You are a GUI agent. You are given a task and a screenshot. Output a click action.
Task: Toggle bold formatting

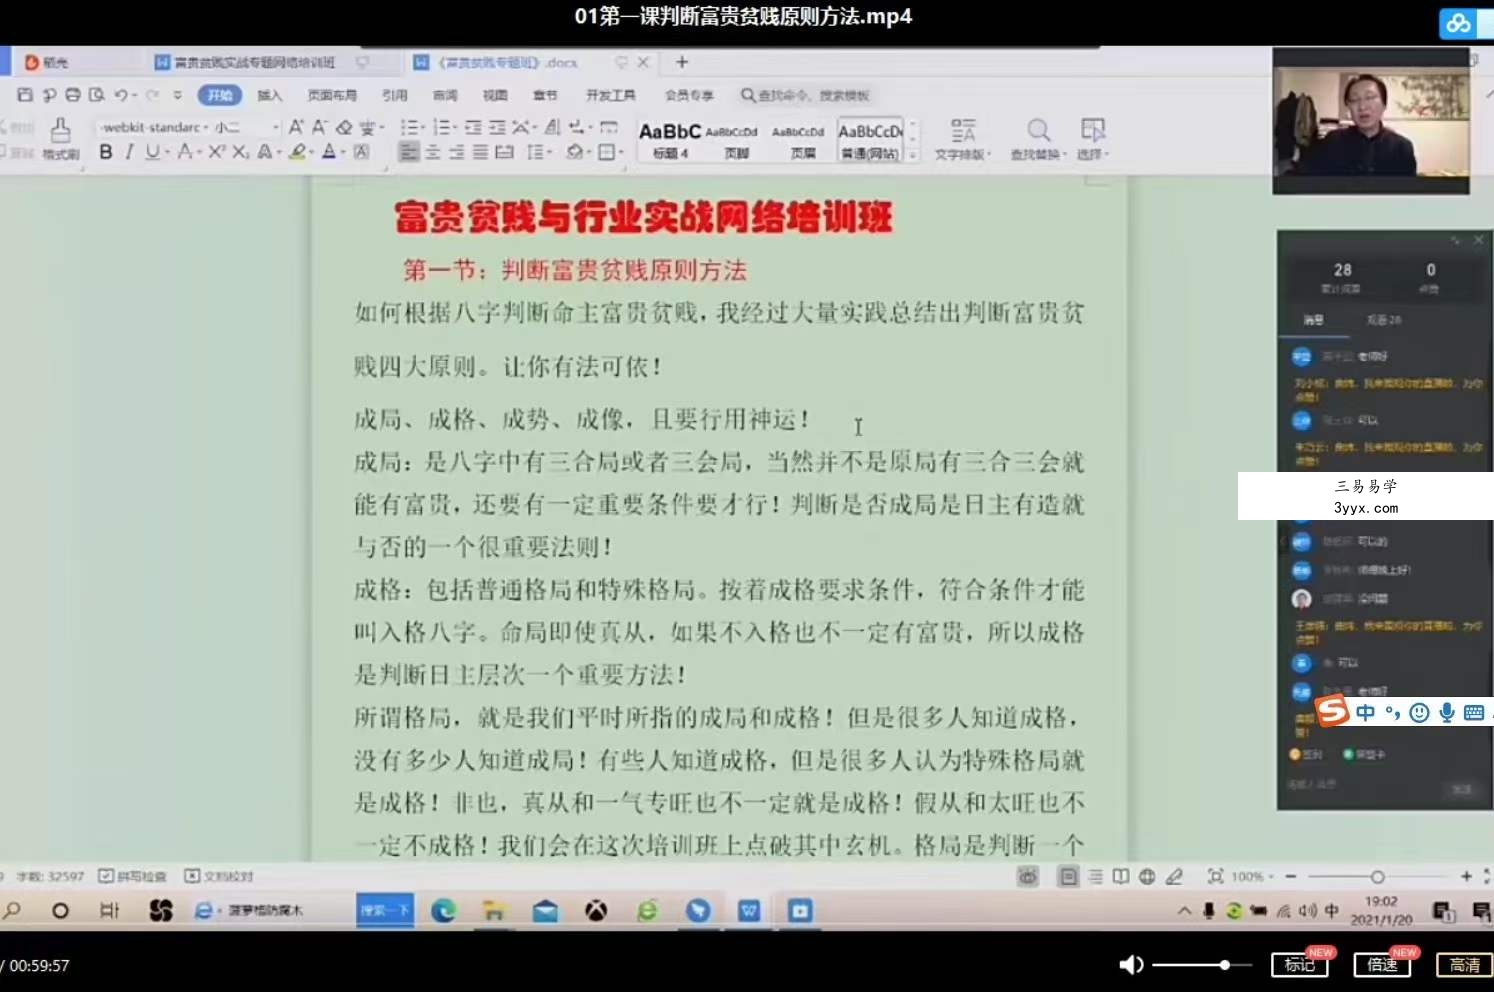(106, 152)
